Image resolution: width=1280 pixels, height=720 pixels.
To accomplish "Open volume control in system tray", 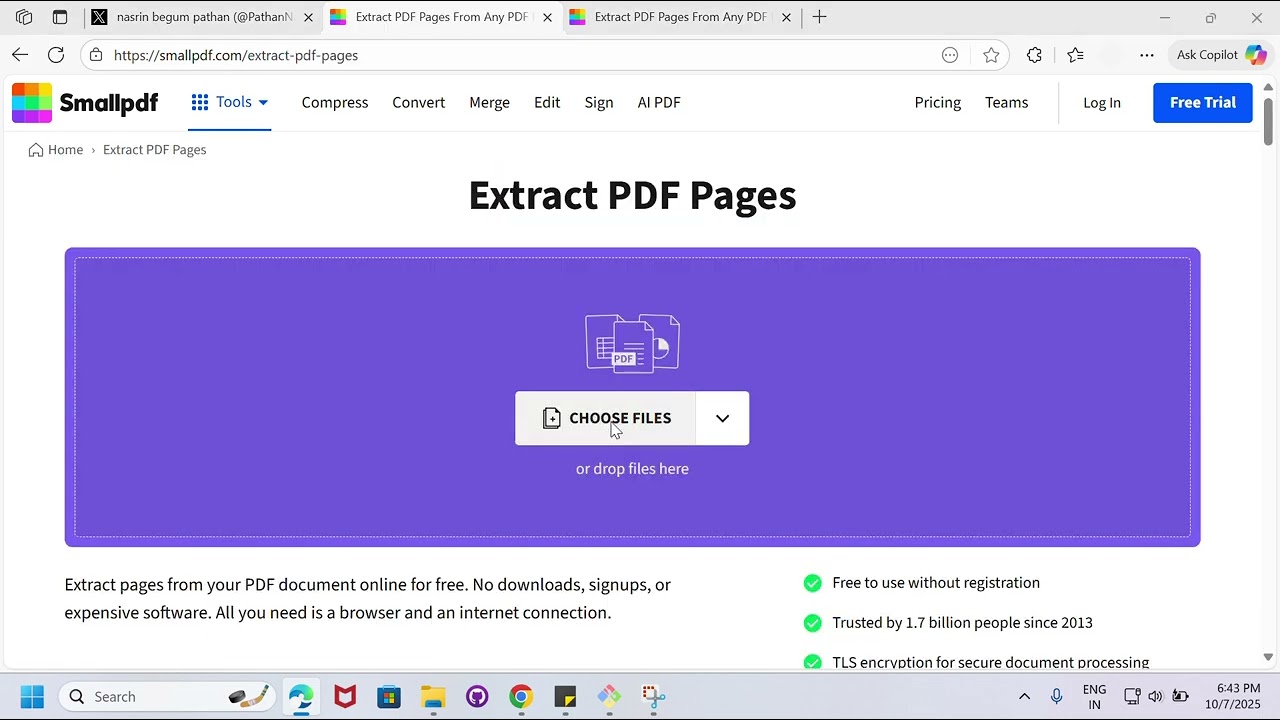I will (x=1156, y=696).
